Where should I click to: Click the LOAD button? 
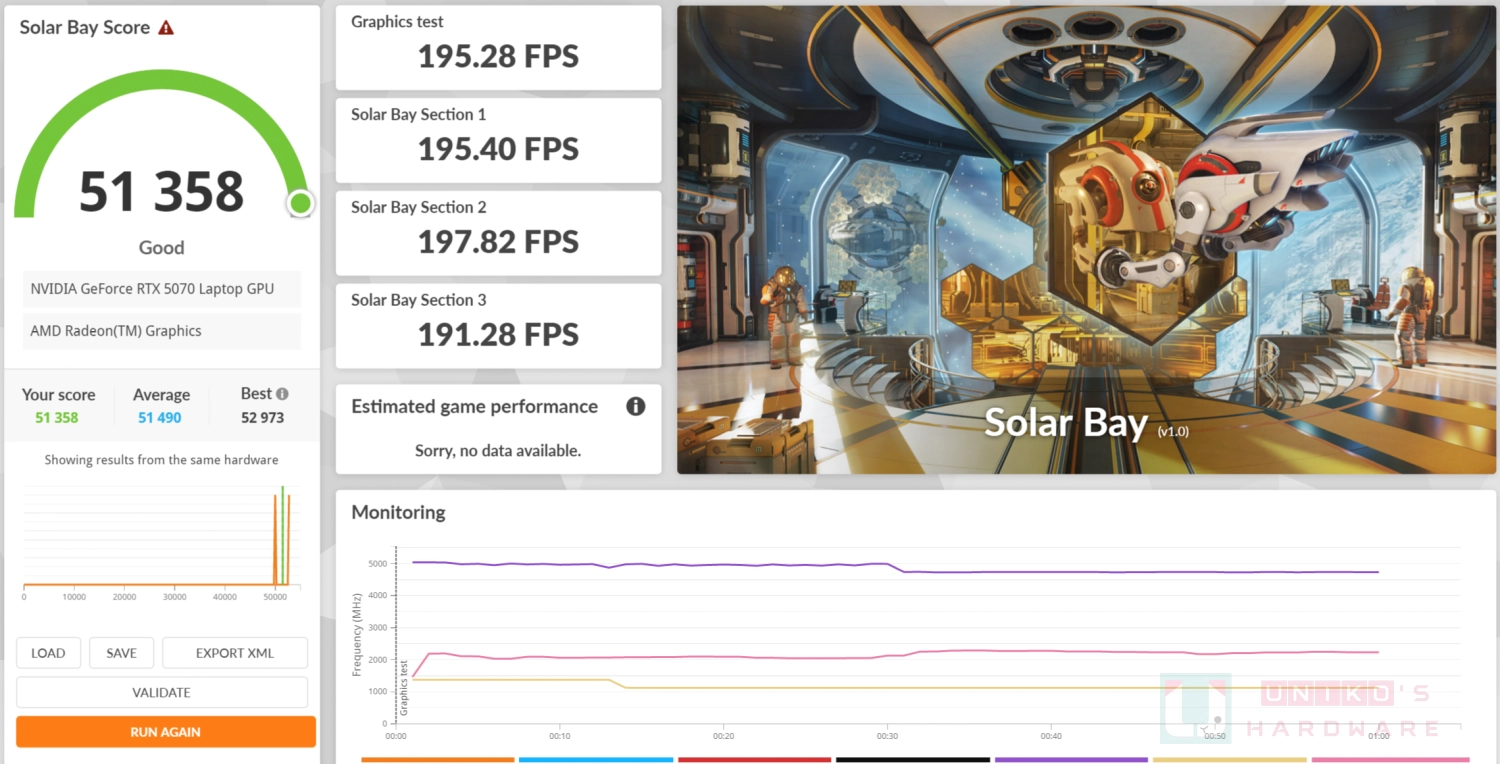[48, 653]
